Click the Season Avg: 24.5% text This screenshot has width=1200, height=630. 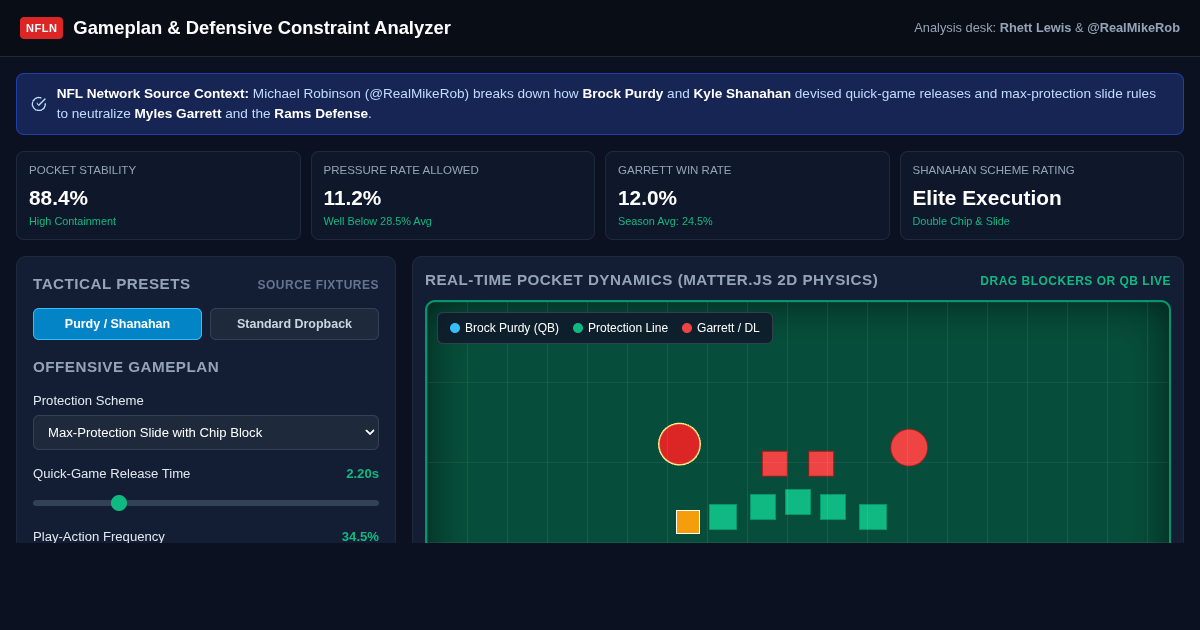coord(665,221)
